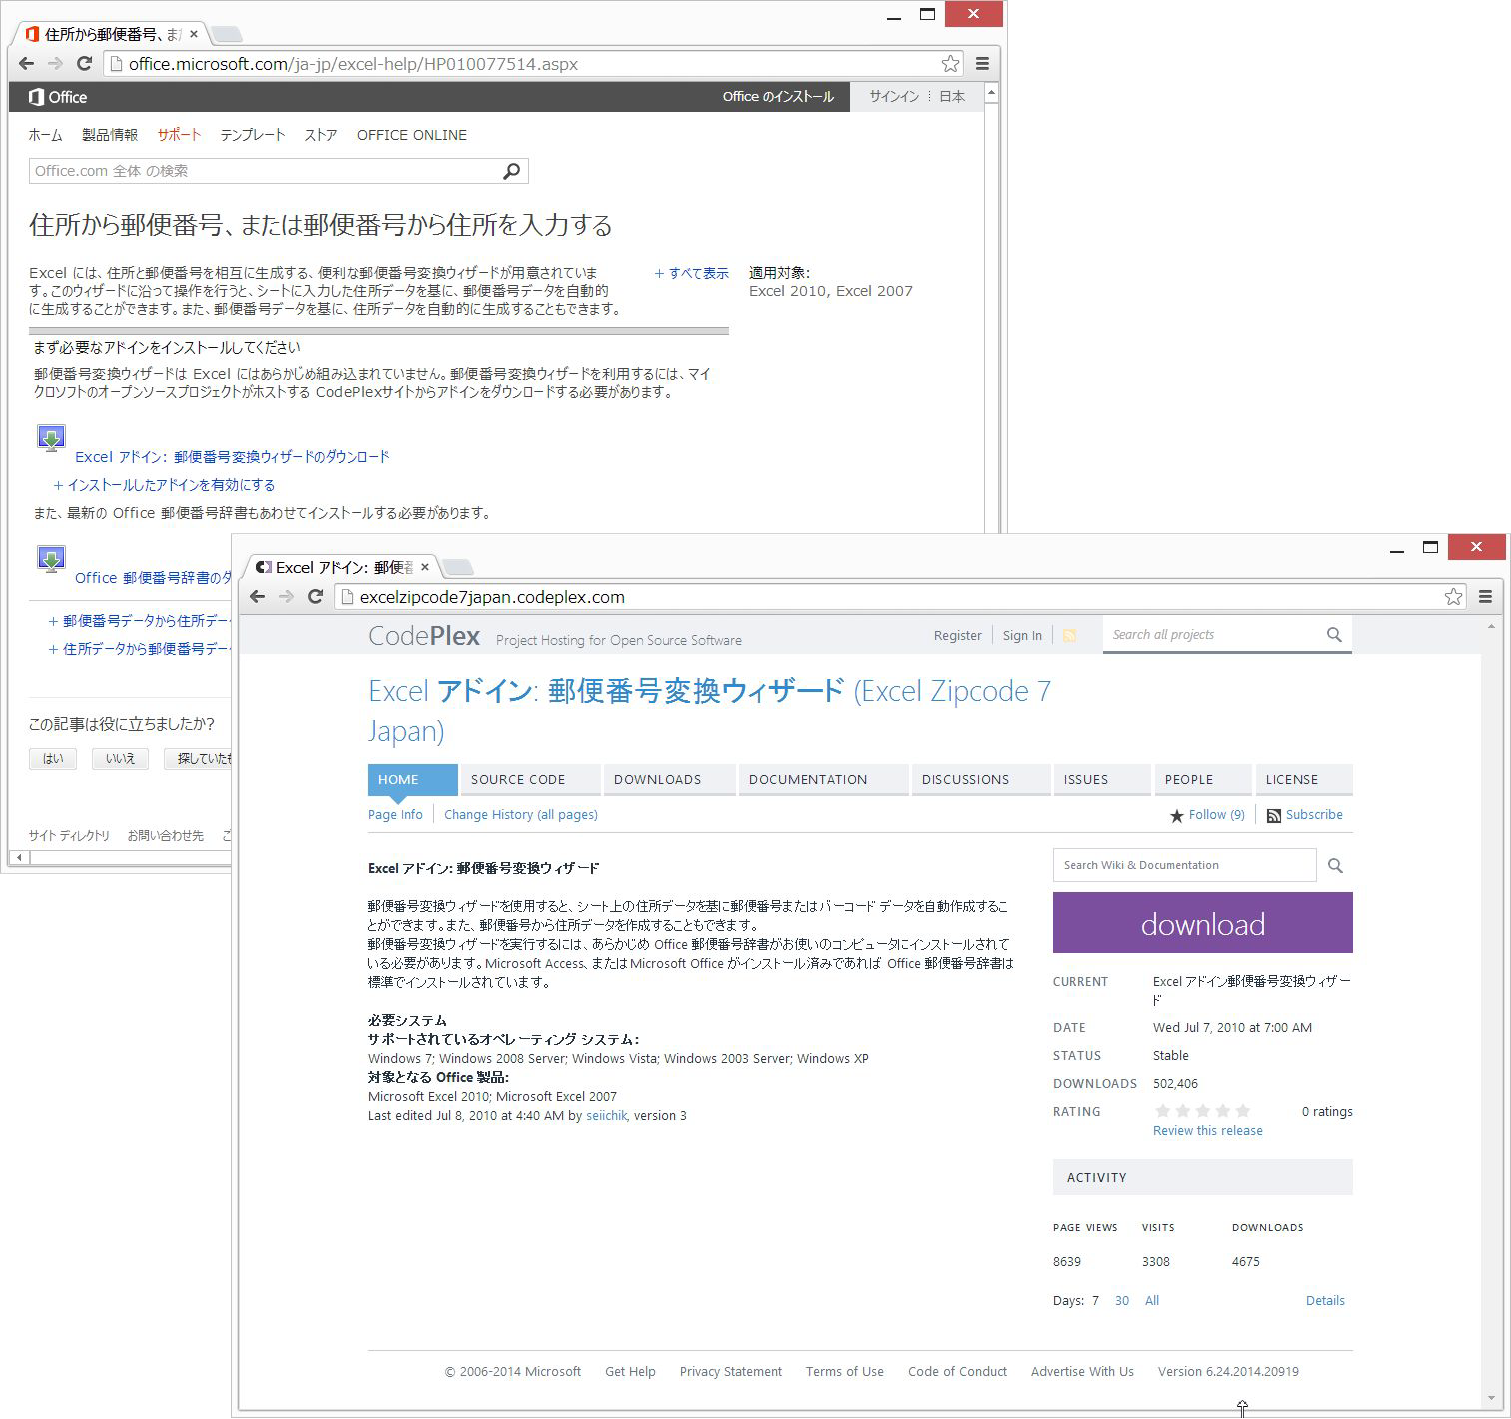
Task: Click the Office.com search magnifier icon
Action: pyautogui.click(x=511, y=171)
